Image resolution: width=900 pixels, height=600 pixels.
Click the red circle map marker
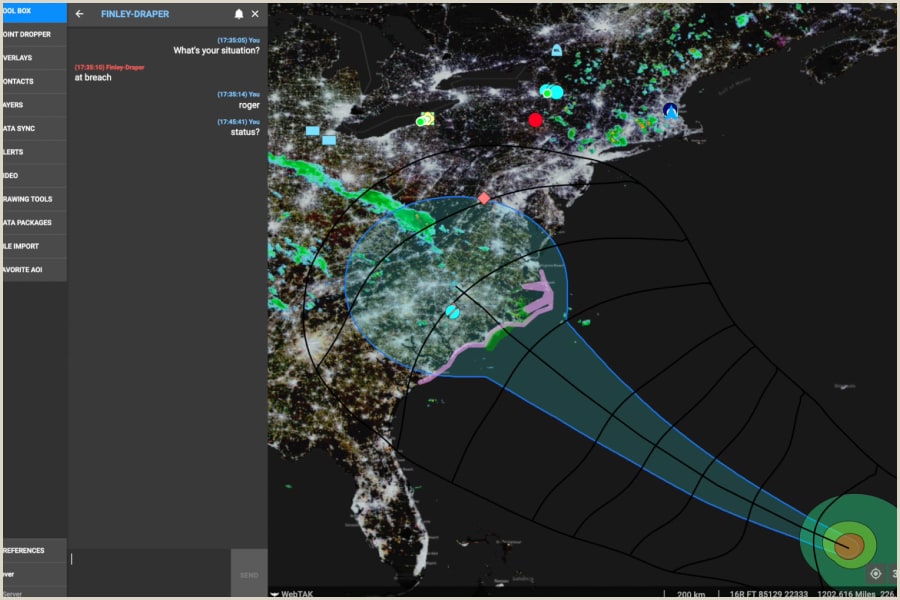[535, 120]
